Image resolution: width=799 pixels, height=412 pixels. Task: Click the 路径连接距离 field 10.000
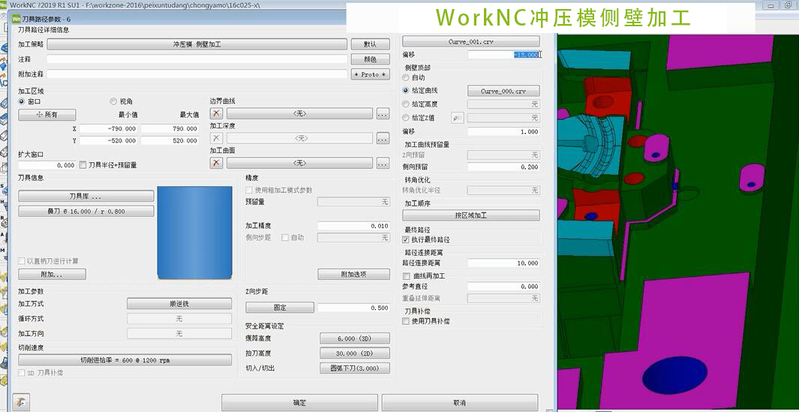(503, 263)
